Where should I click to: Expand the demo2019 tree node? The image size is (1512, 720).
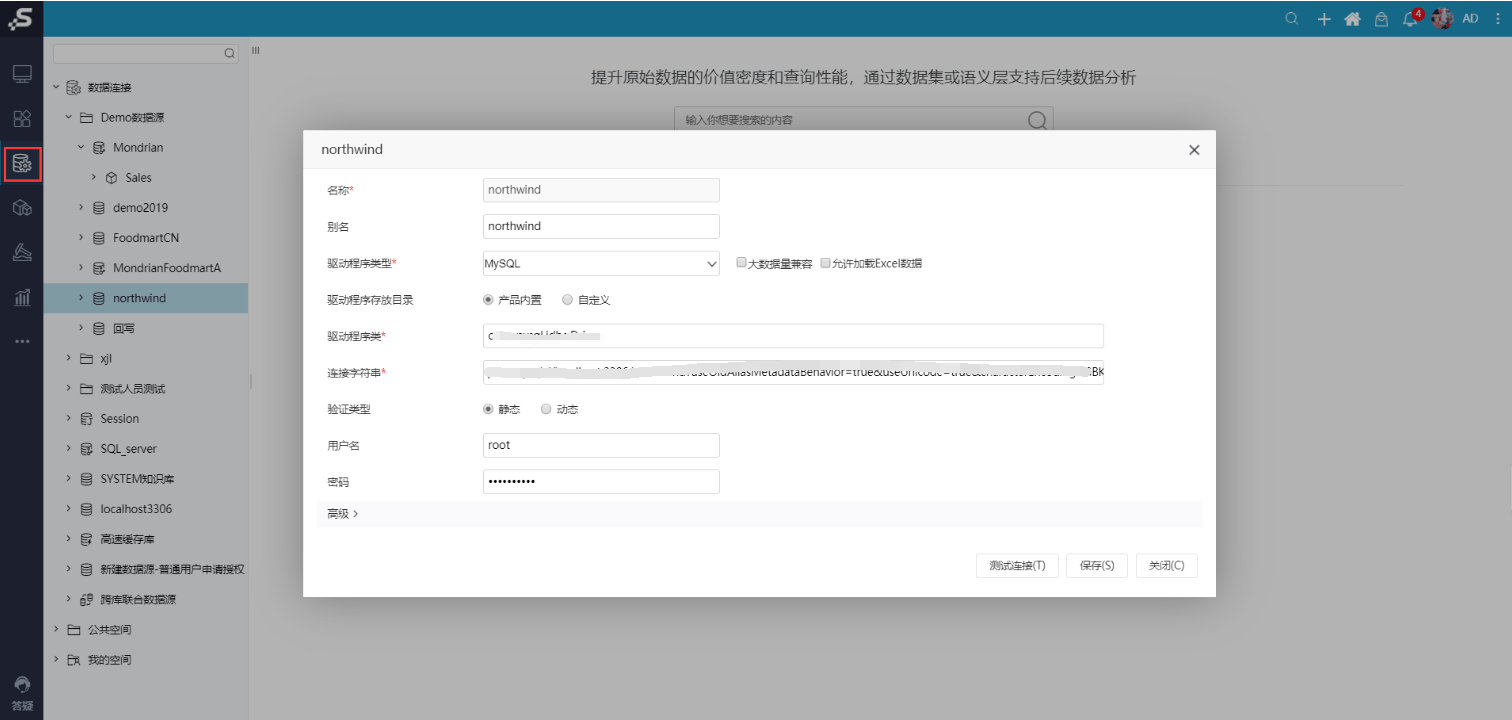pos(82,208)
